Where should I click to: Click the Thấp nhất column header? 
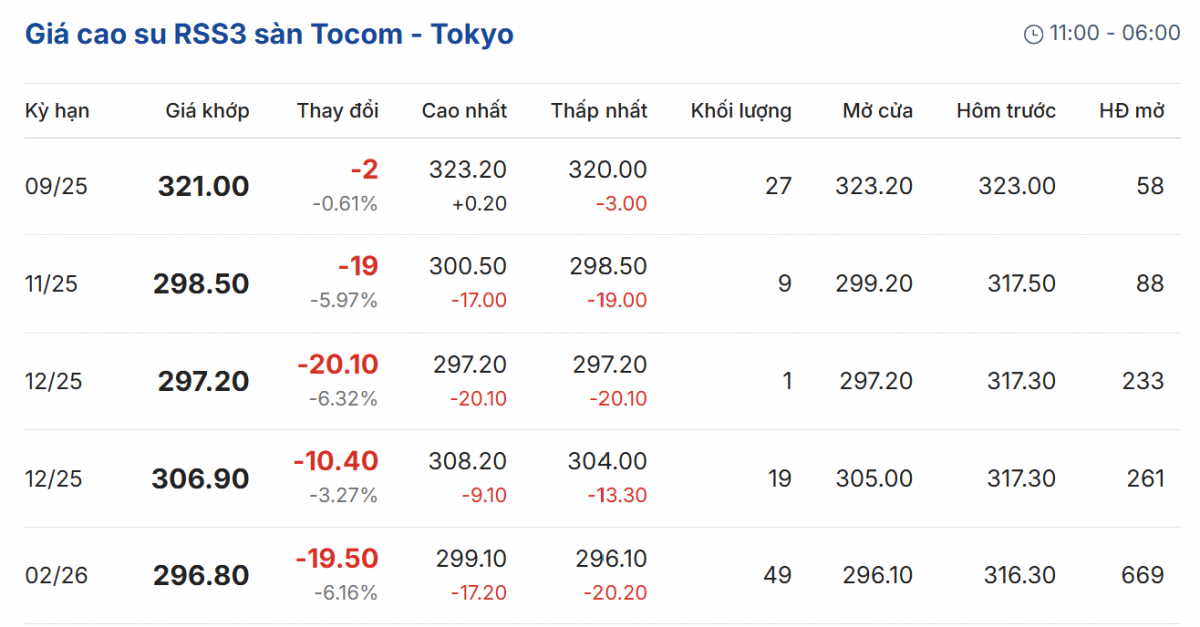click(598, 111)
